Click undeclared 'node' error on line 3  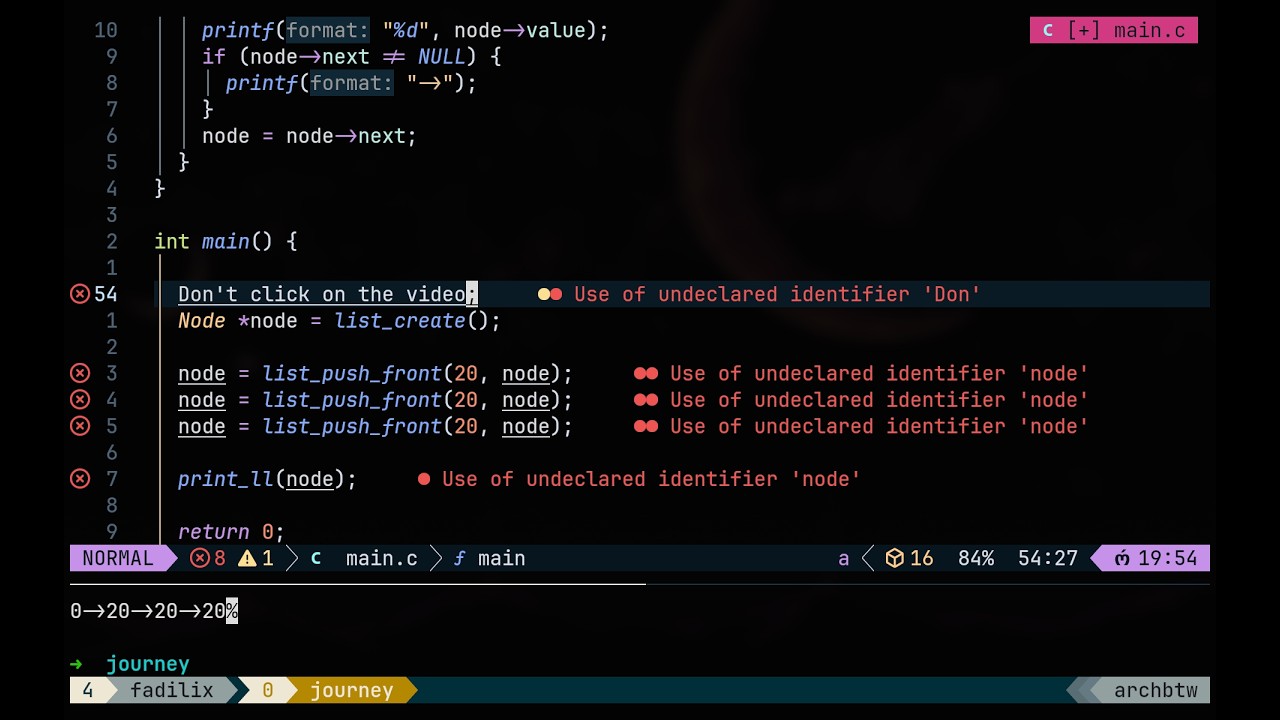click(880, 373)
